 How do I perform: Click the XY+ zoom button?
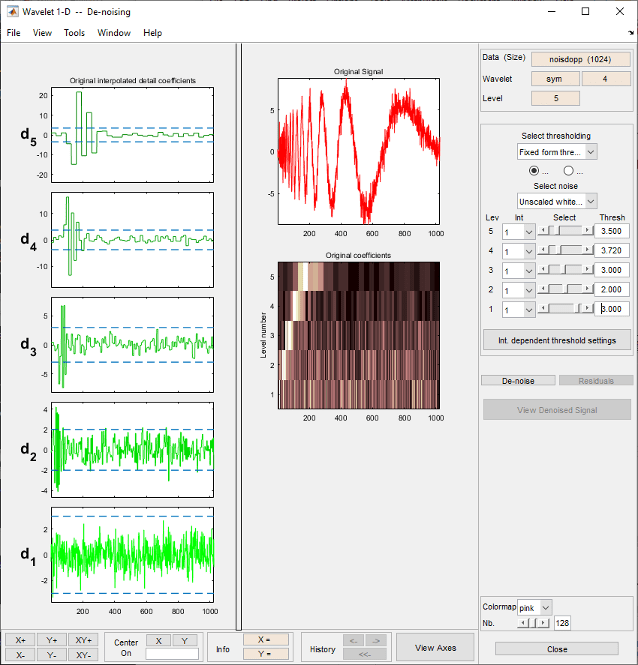pyautogui.click(x=83, y=640)
